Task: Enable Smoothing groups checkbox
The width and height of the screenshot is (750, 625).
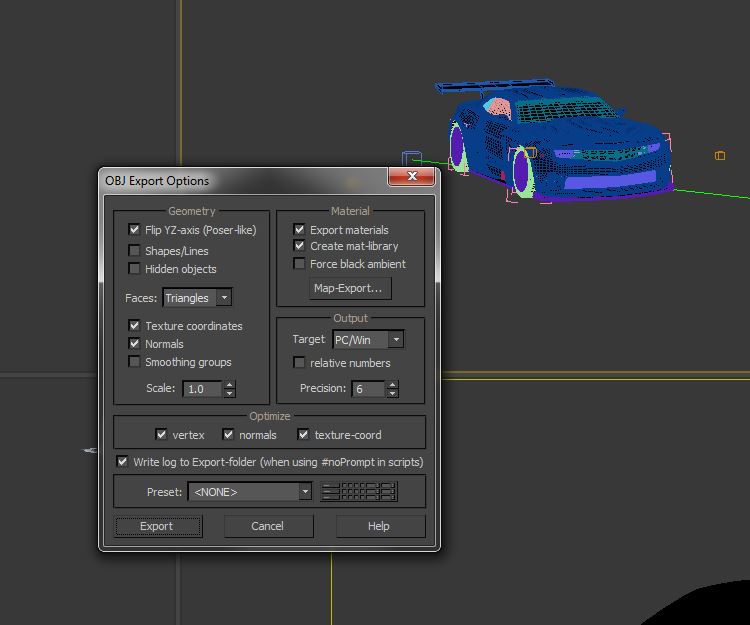Action: 134,362
